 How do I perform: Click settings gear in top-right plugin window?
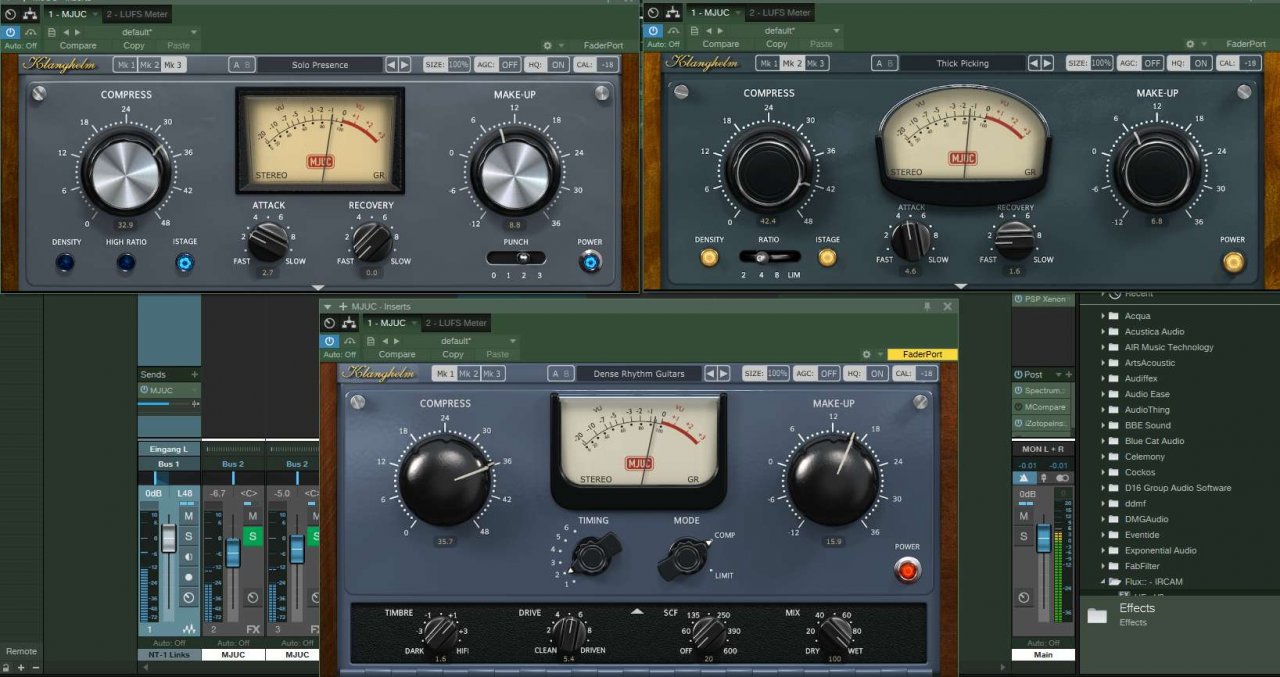(1190, 44)
